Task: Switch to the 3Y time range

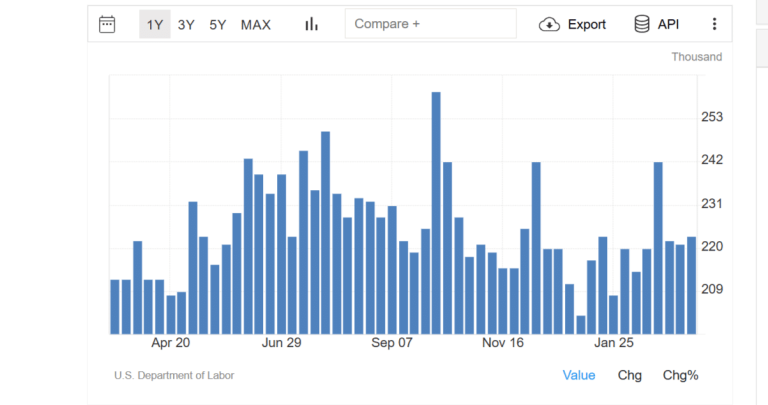Action: (186, 24)
